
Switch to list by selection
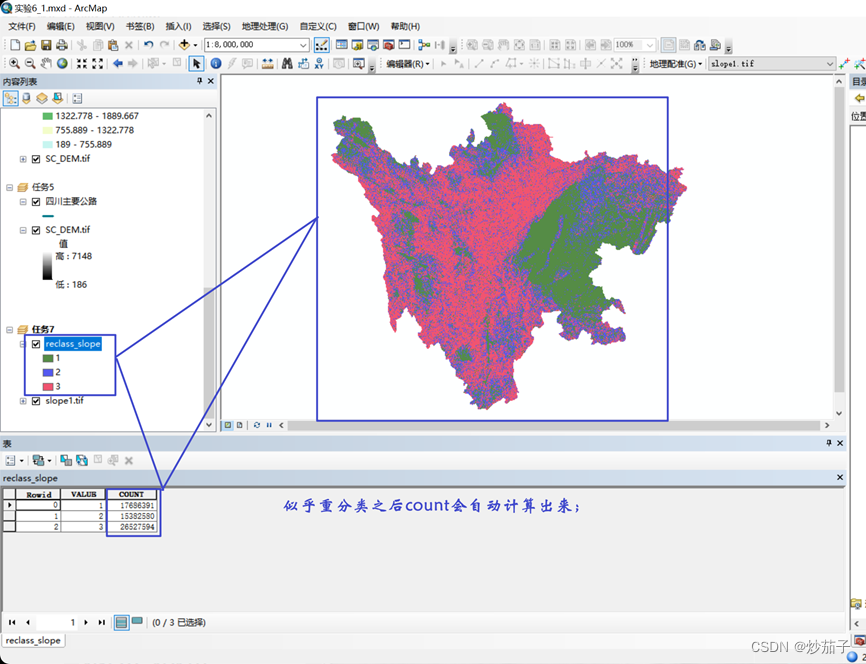click(x=57, y=98)
